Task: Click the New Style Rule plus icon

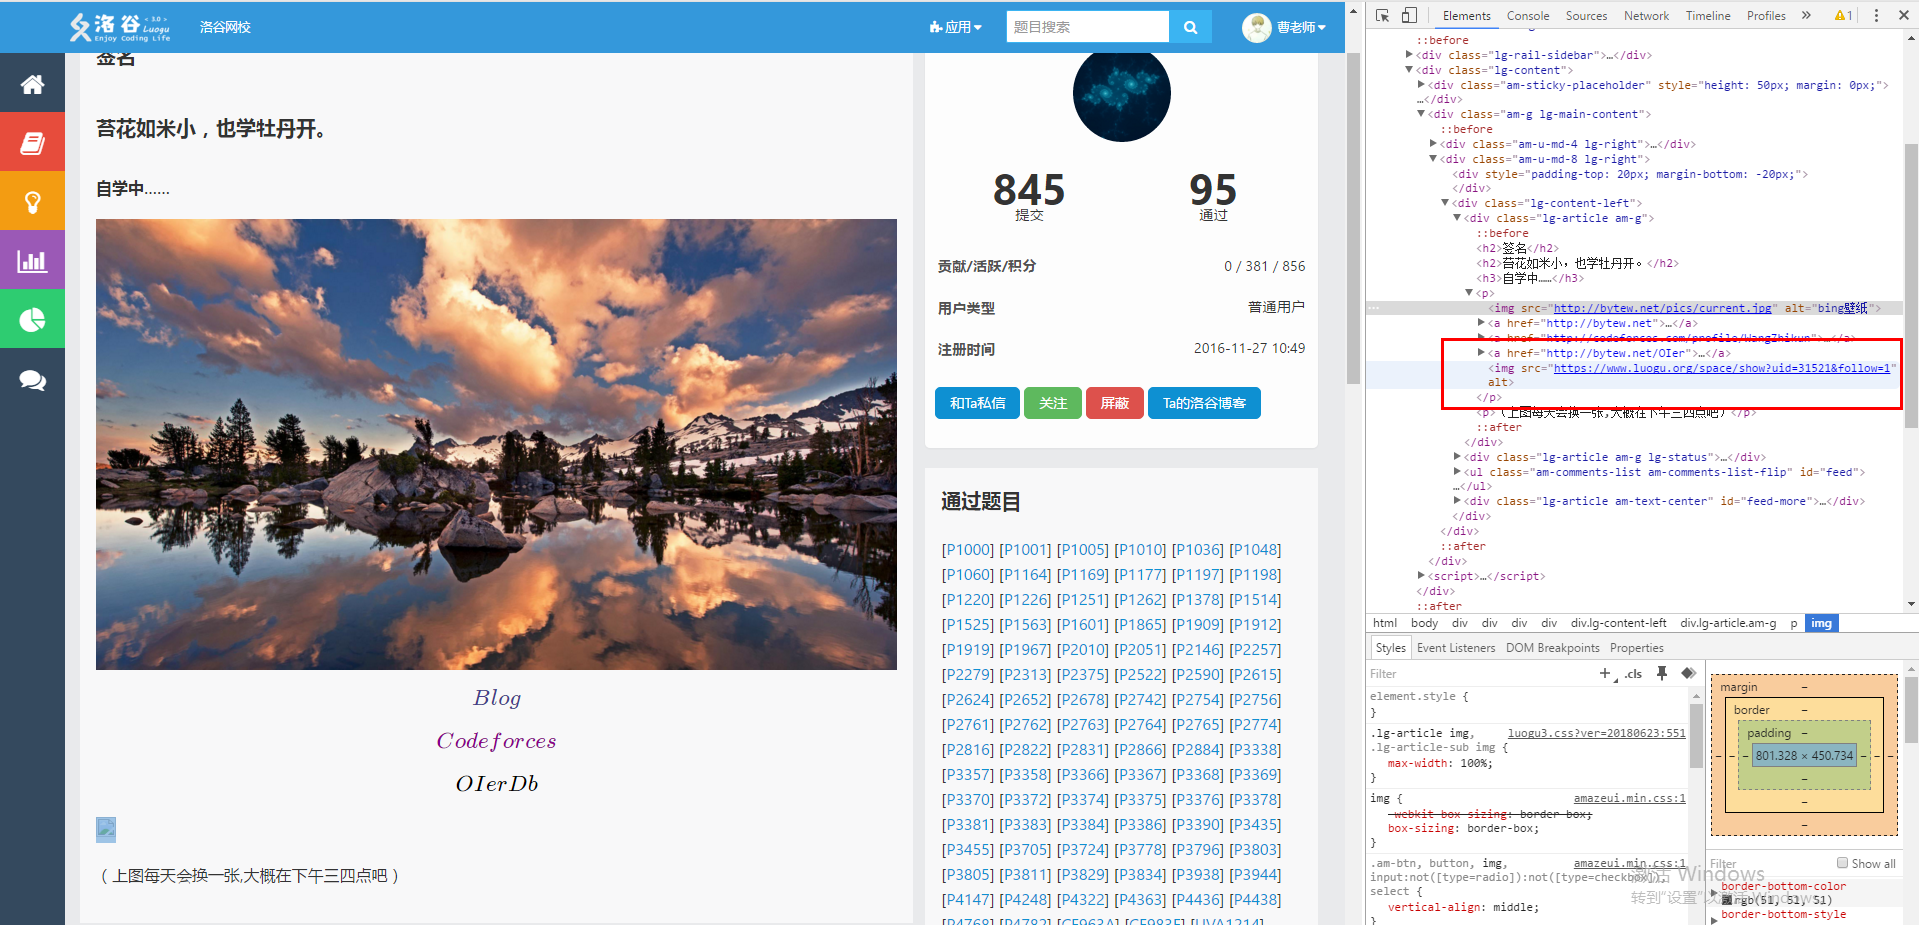Action: click(1606, 674)
